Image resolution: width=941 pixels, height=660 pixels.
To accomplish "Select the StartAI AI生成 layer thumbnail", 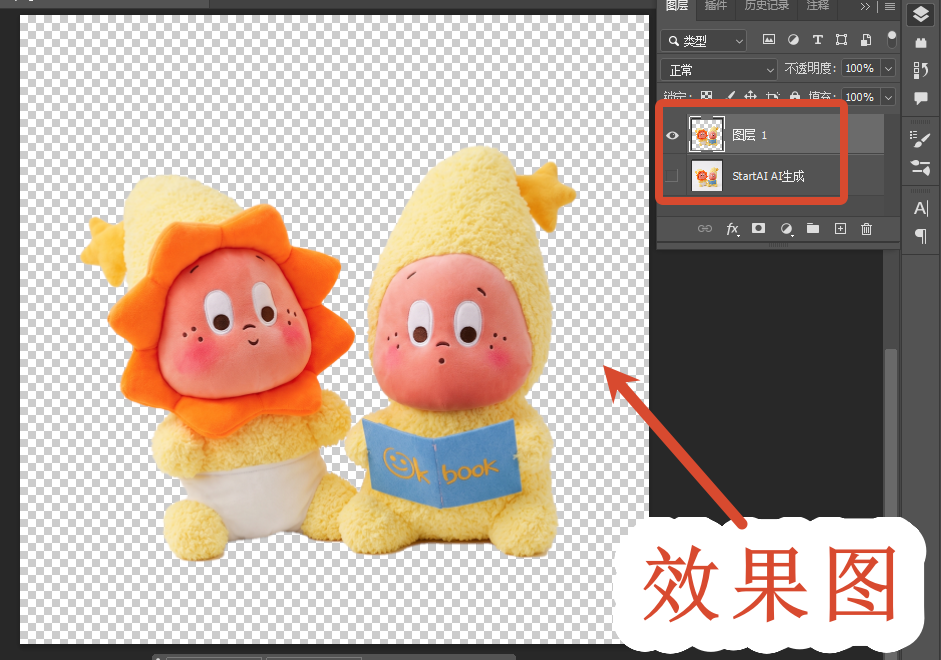I will pyautogui.click(x=706, y=175).
